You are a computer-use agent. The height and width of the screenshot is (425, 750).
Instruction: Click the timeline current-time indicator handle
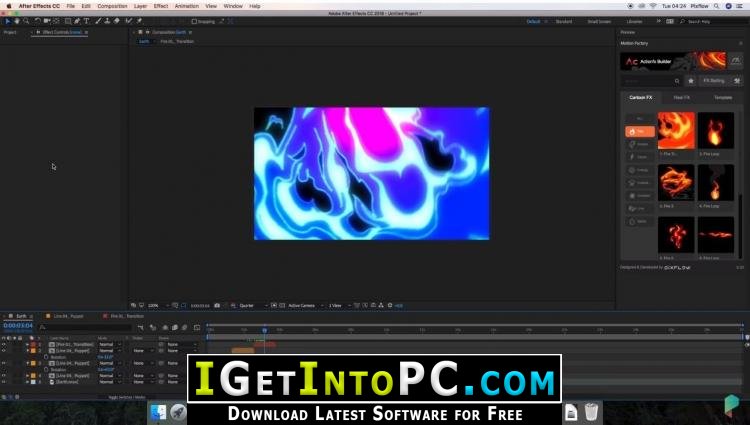[x=265, y=329]
